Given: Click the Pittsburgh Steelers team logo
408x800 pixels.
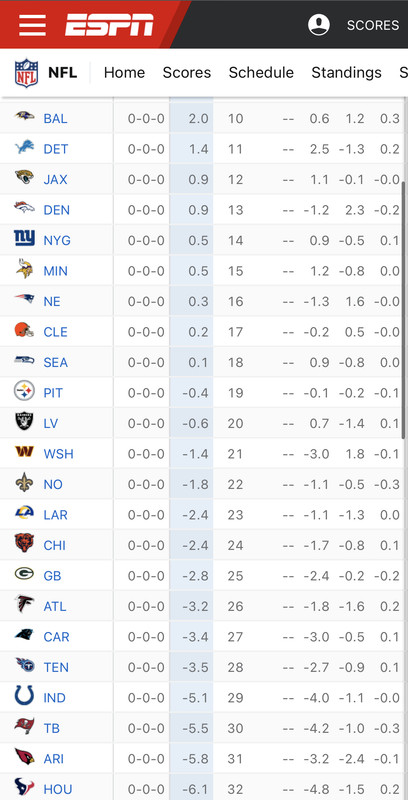Looking at the screenshot, I should [24, 391].
